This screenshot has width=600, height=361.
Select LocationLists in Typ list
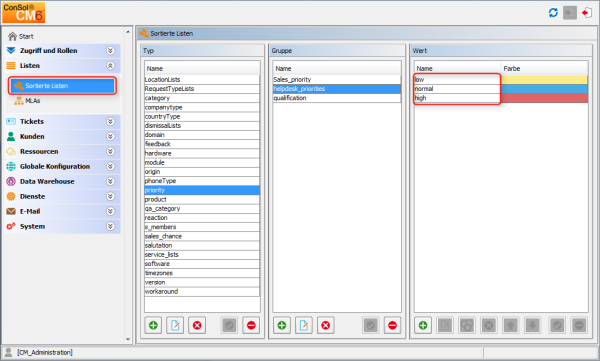click(202, 79)
